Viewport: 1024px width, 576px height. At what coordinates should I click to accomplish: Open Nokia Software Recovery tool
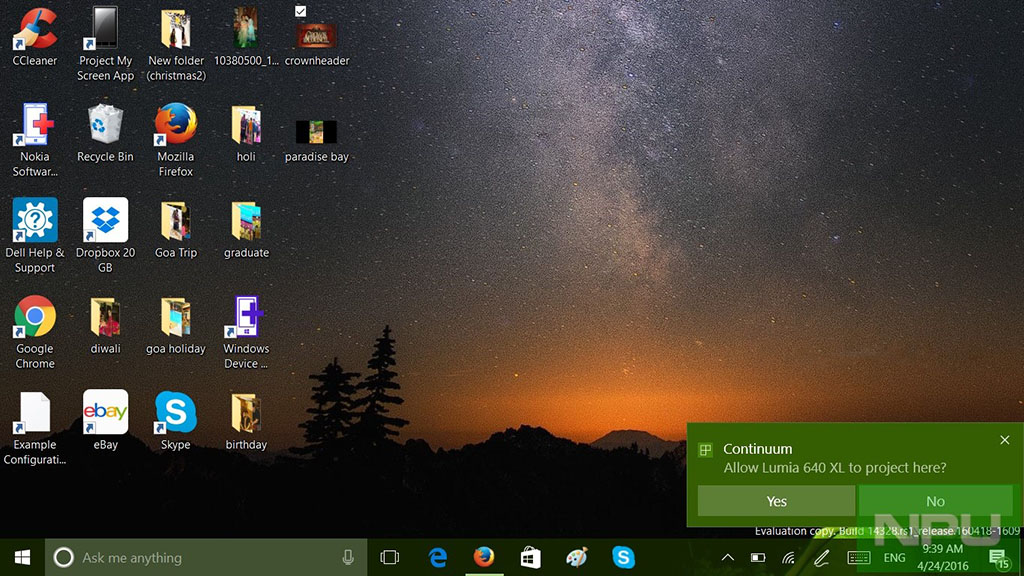pos(34,128)
